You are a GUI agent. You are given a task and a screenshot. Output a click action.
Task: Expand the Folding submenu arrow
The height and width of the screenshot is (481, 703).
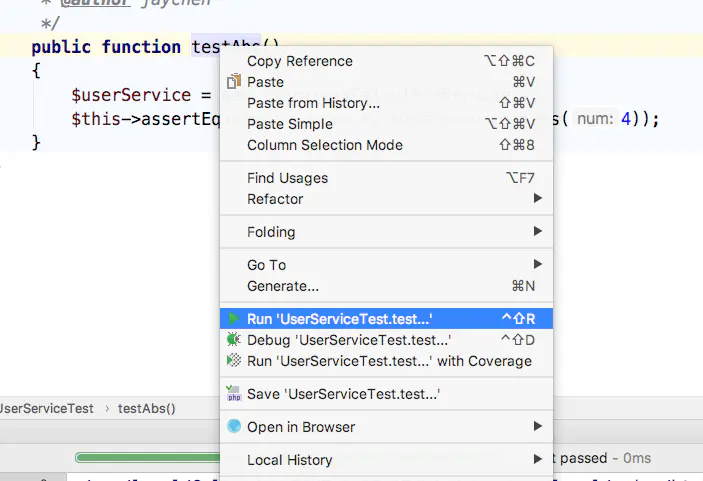pyautogui.click(x=538, y=231)
